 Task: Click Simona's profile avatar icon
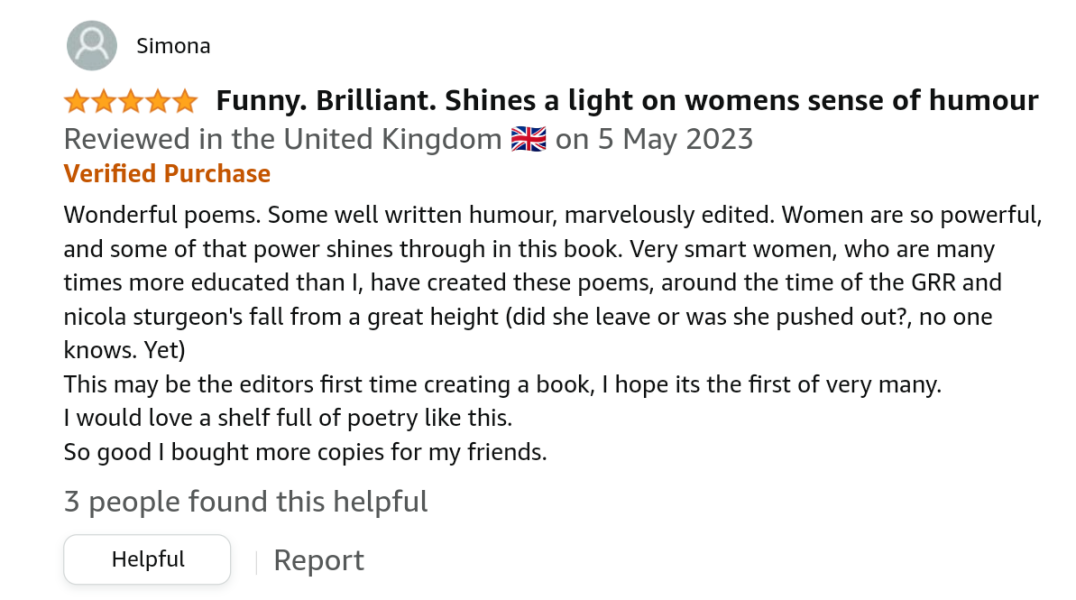91,45
